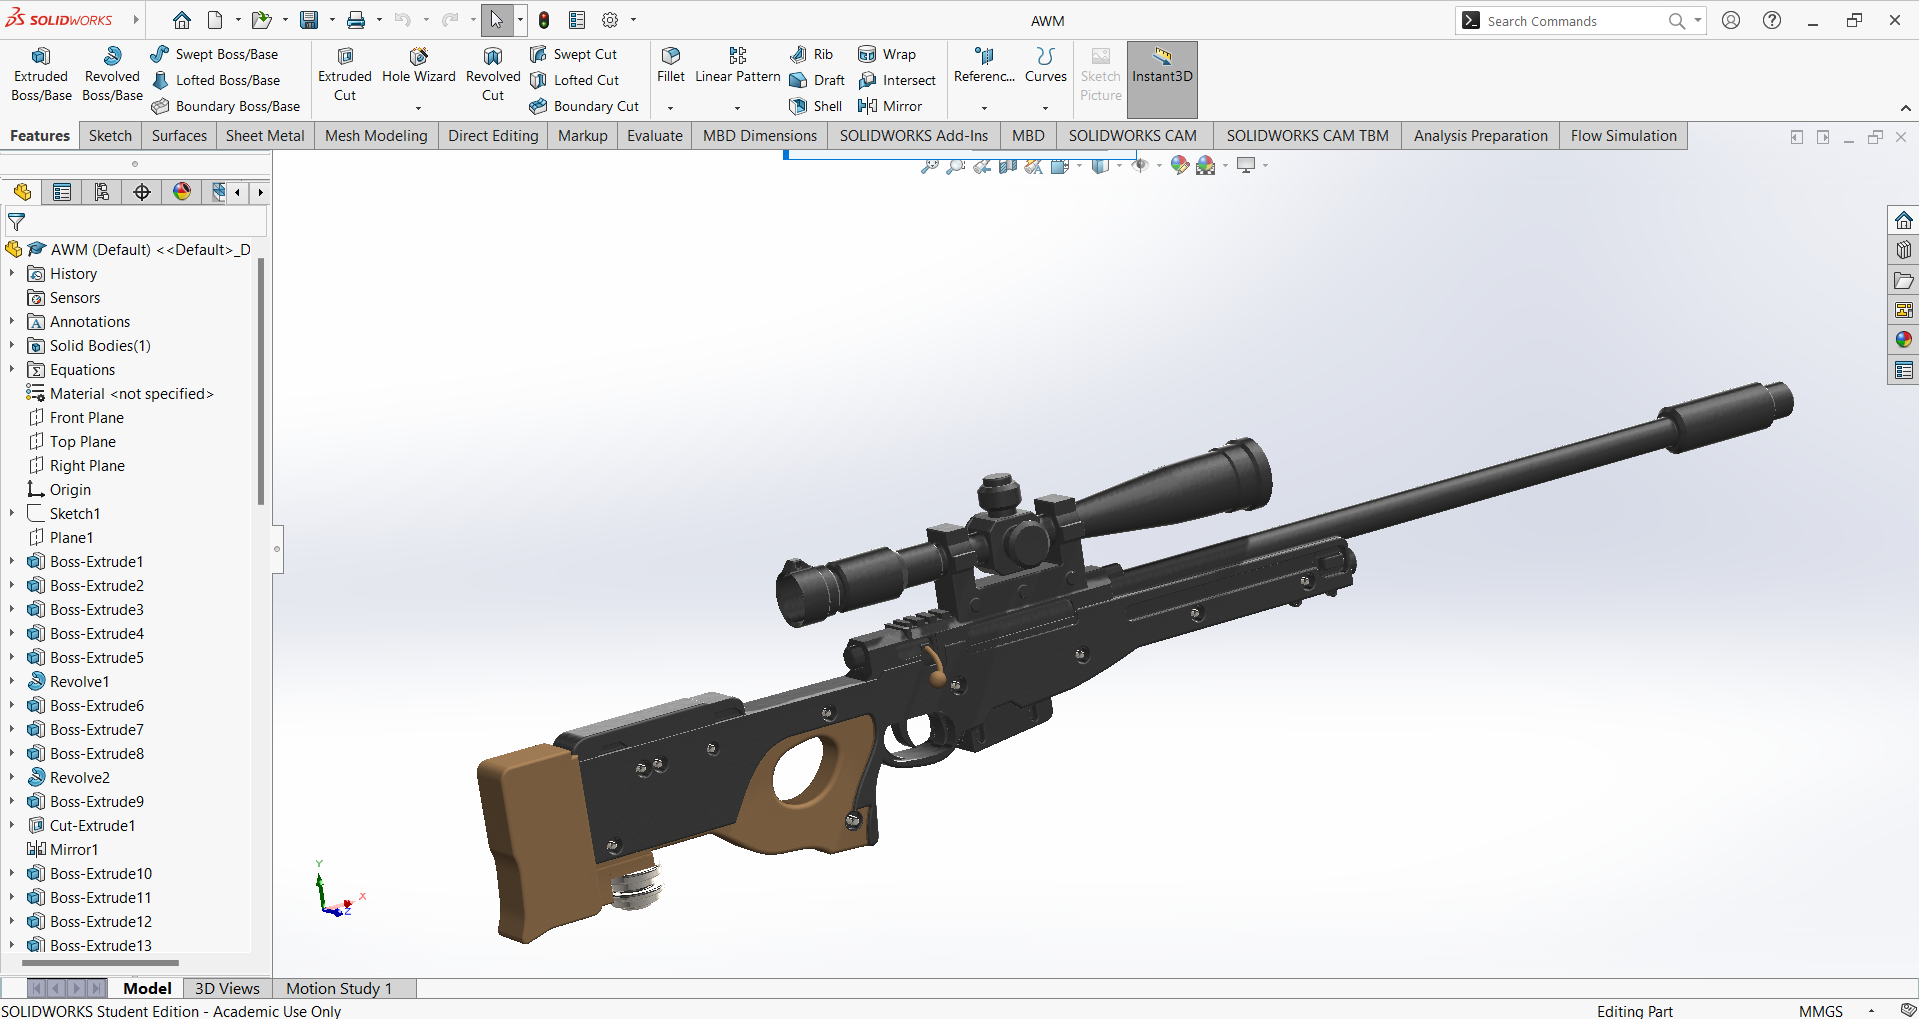Expand the Boss-Extrude1 feature node
This screenshot has height=1019, width=1919.
point(12,561)
